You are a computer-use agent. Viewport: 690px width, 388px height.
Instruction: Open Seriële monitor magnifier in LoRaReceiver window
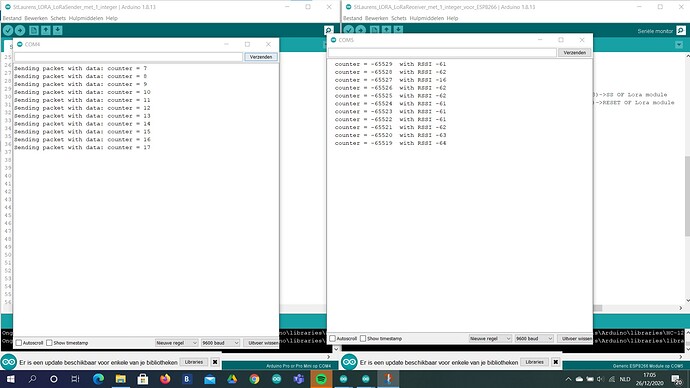click(681, 30)
